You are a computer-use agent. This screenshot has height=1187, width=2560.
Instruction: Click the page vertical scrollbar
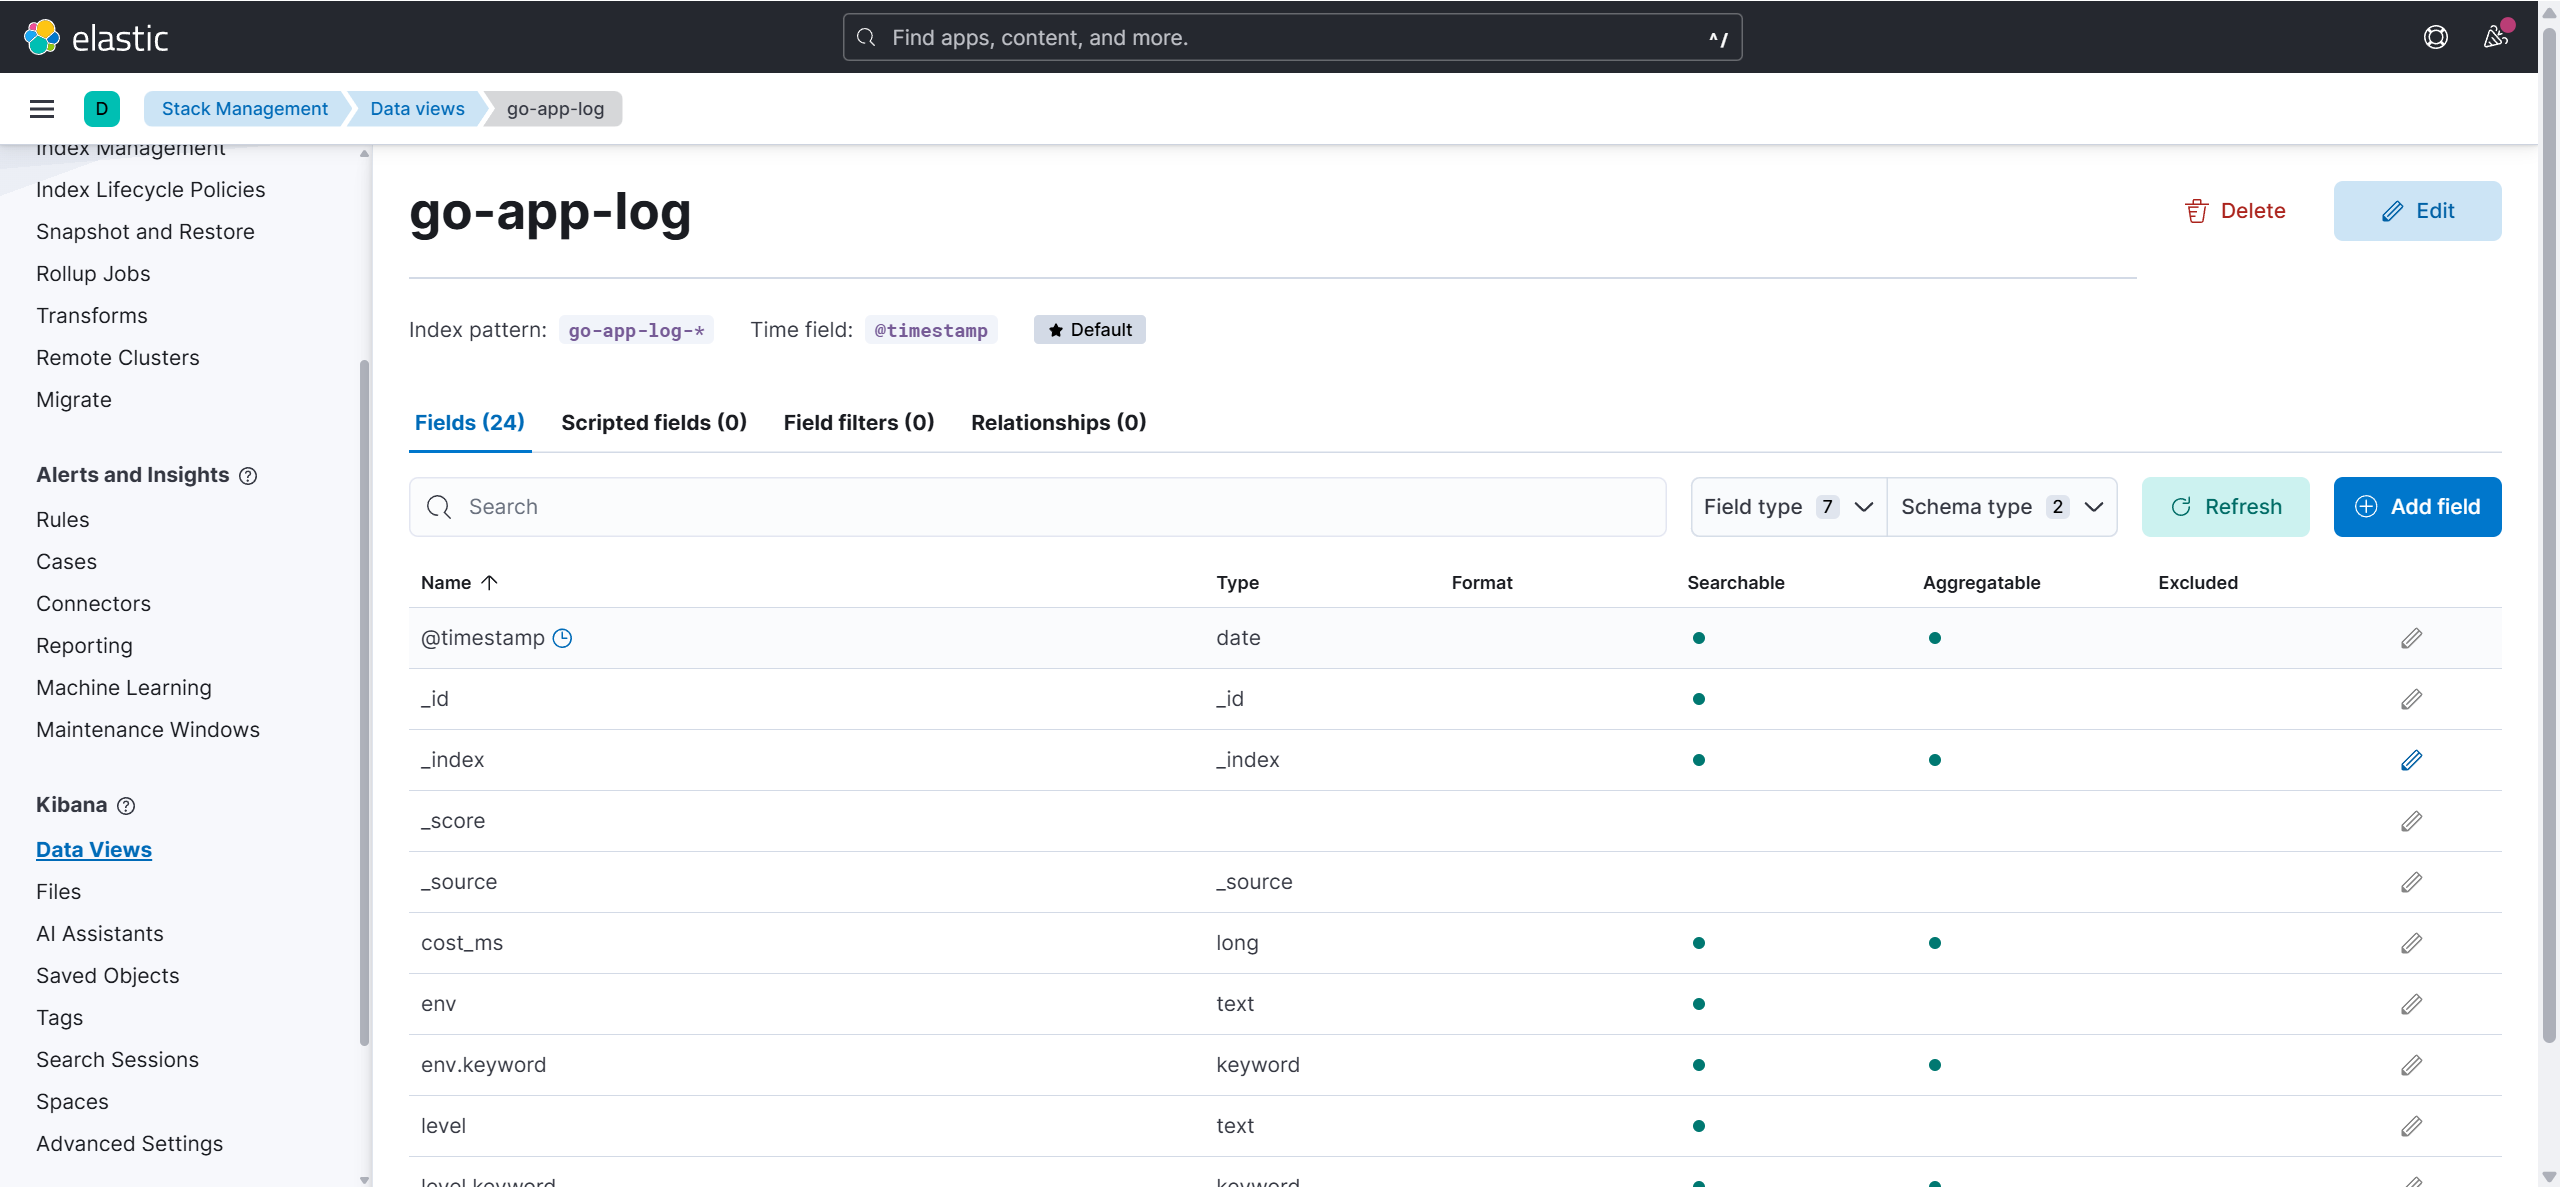pyautogui.click(x=2549, y=533)
